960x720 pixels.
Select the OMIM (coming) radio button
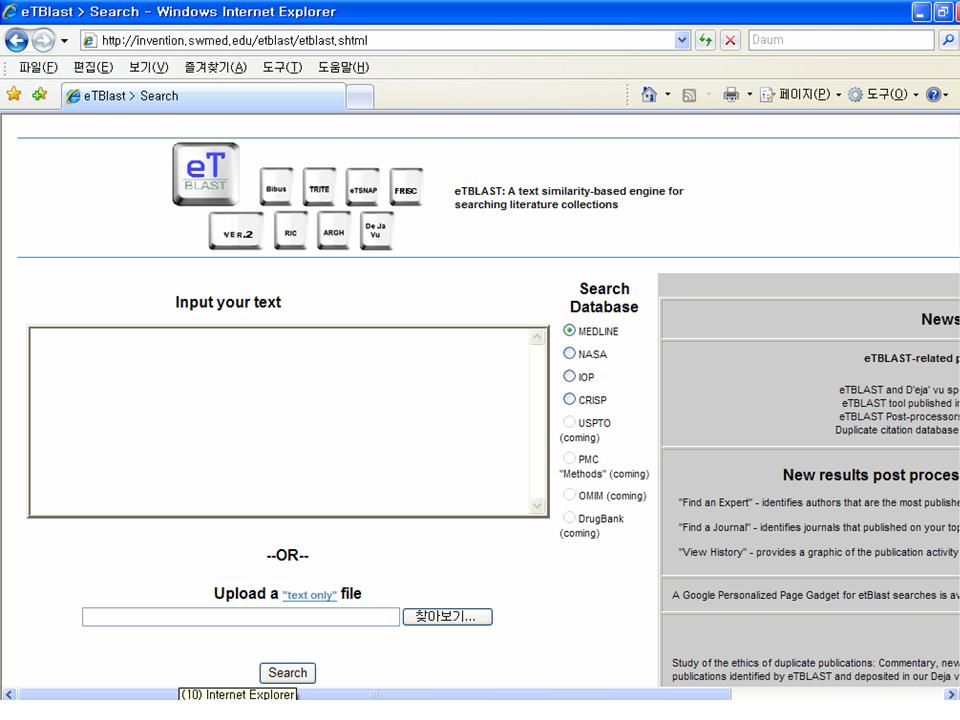569,495
